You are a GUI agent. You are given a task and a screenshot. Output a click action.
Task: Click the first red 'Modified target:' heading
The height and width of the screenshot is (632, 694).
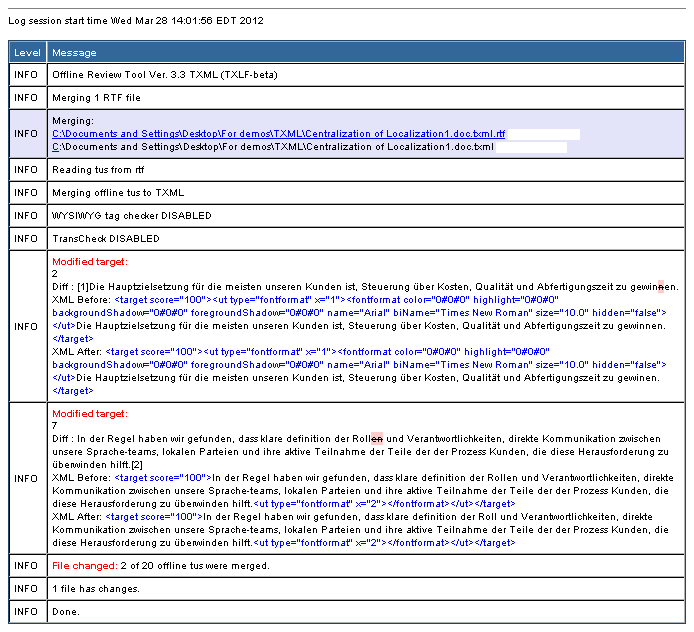(90, 262)
